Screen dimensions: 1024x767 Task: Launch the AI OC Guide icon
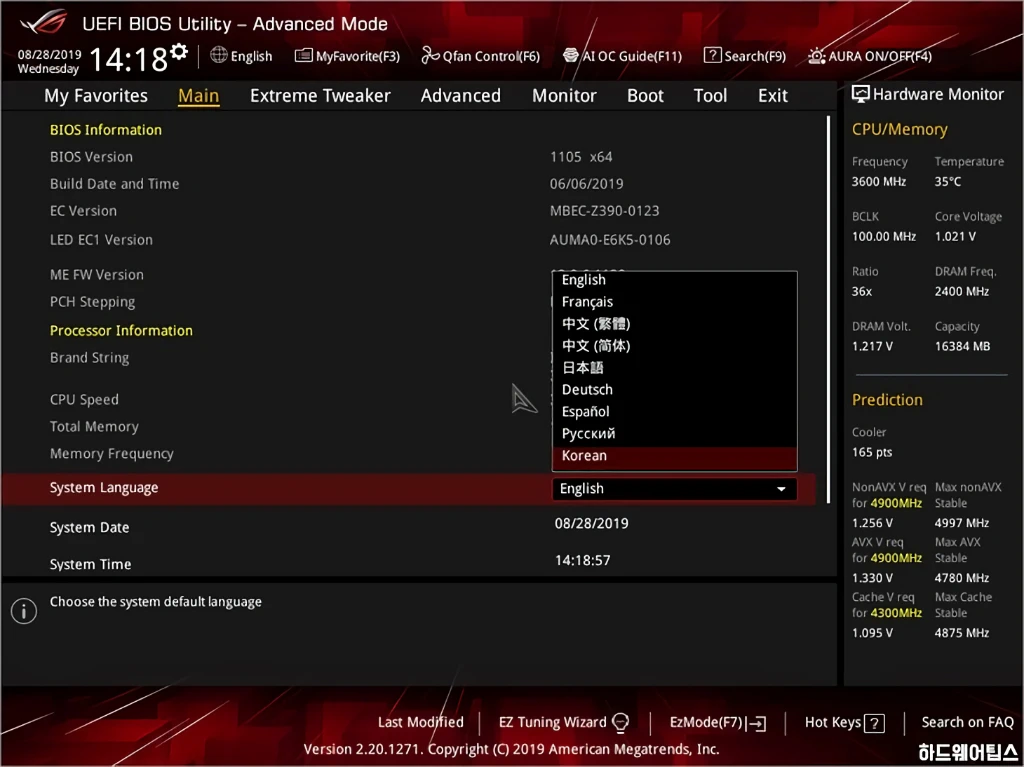pyautogui.click(x=571, y=56)
